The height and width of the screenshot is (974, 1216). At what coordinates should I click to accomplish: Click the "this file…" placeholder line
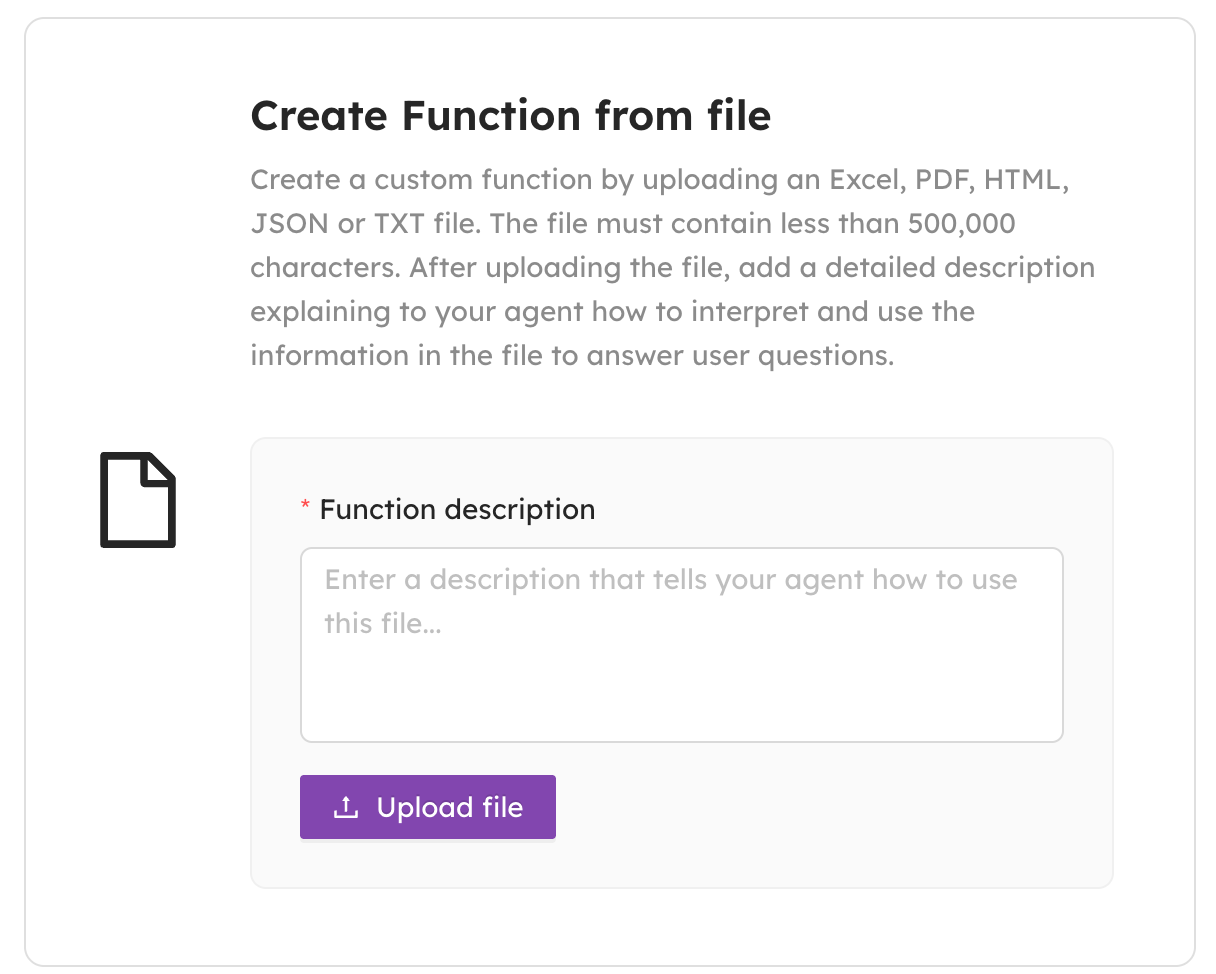pos(382,624)
